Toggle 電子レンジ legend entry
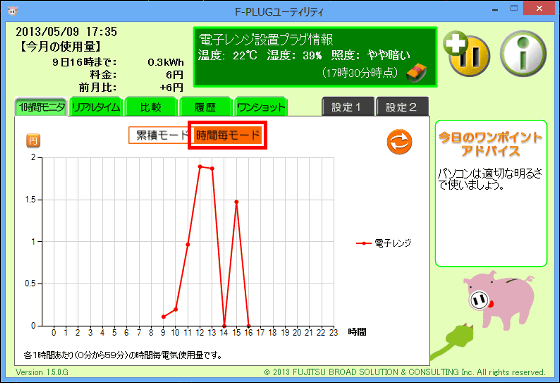This screenshot has width=560, height=383. point(384,243)
